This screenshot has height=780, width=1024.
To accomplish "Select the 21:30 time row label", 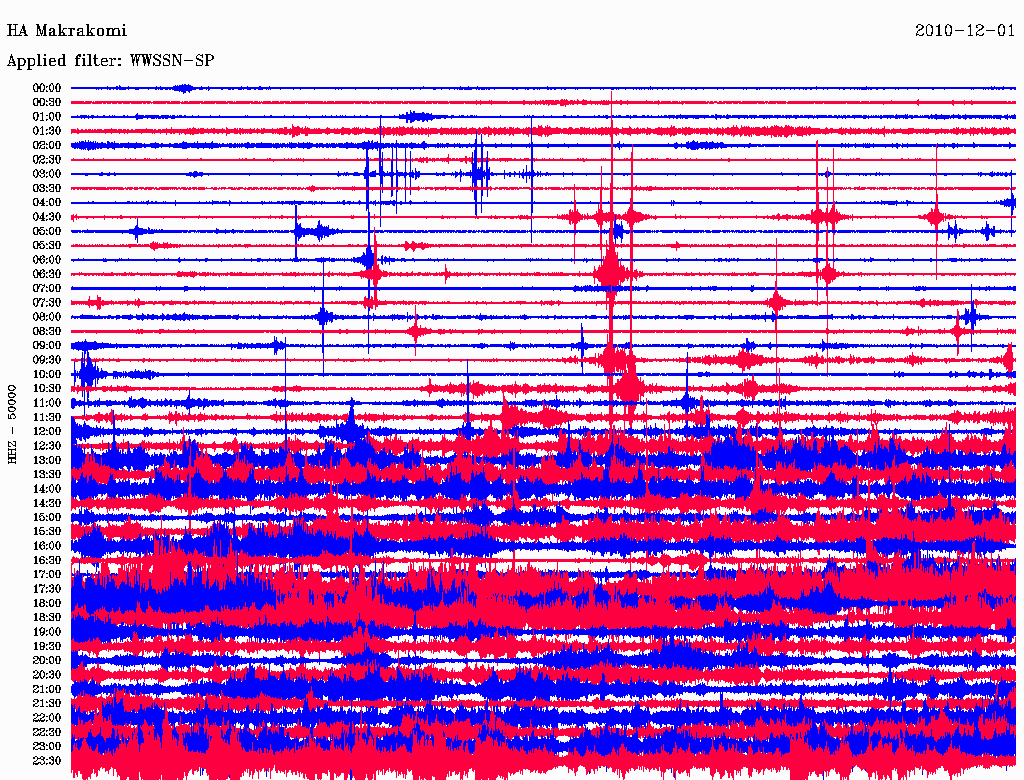I will click(x=47, y=703).
